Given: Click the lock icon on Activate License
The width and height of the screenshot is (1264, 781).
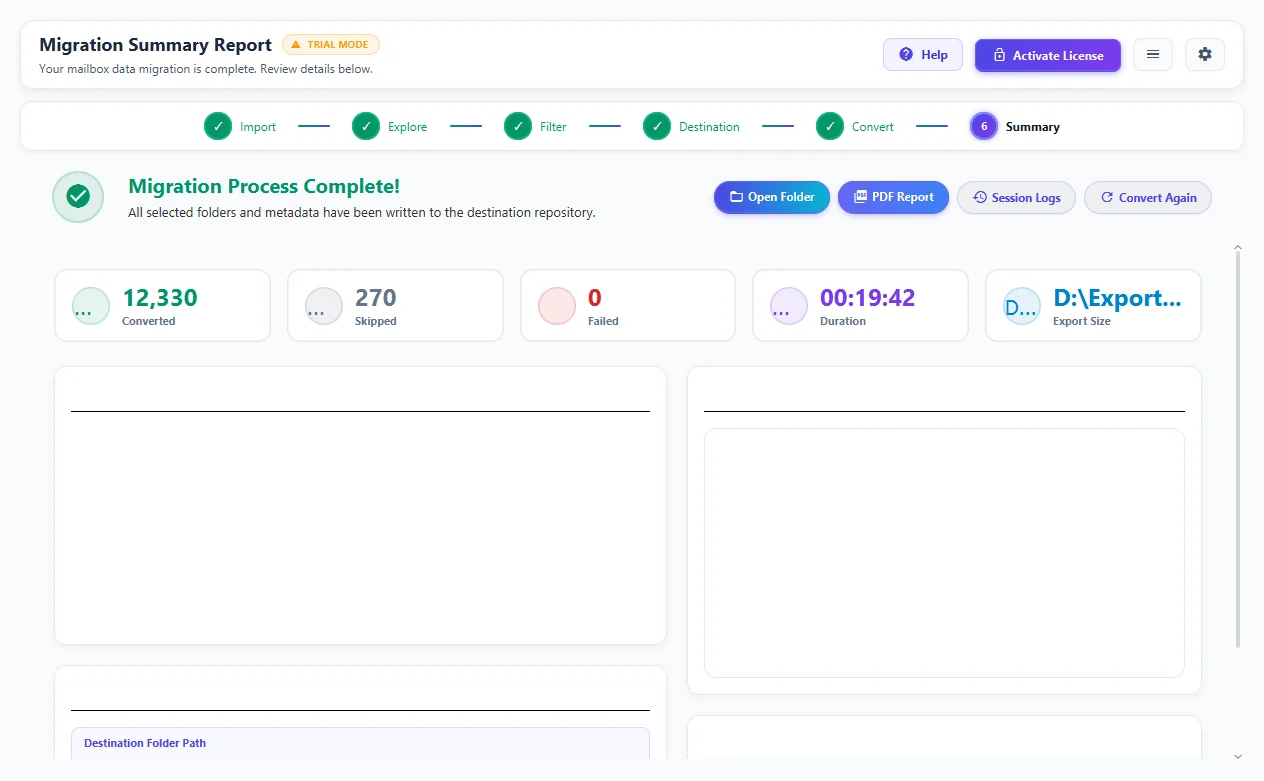Looking at the screenshot, I should [999, 55].
